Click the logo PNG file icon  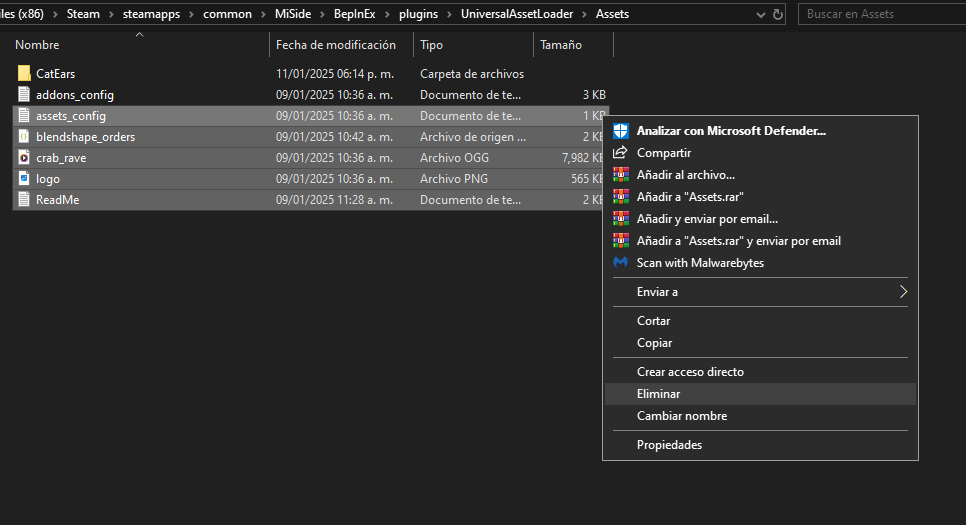point(24,179)
